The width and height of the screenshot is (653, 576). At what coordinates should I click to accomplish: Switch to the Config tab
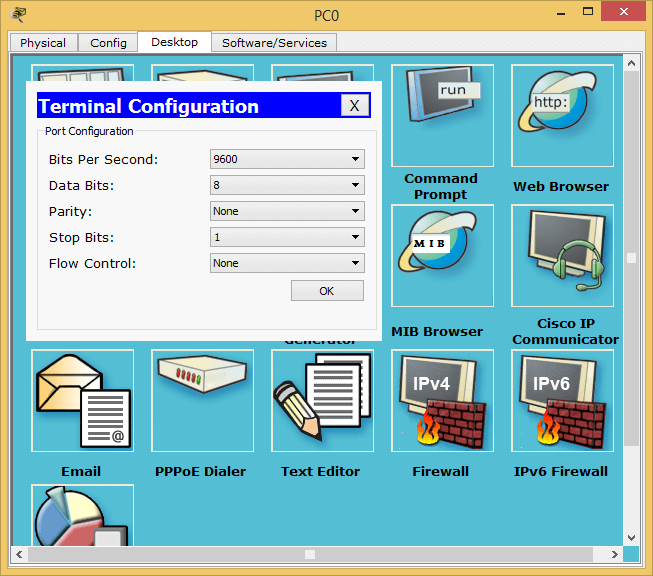[x=108, y=43]
